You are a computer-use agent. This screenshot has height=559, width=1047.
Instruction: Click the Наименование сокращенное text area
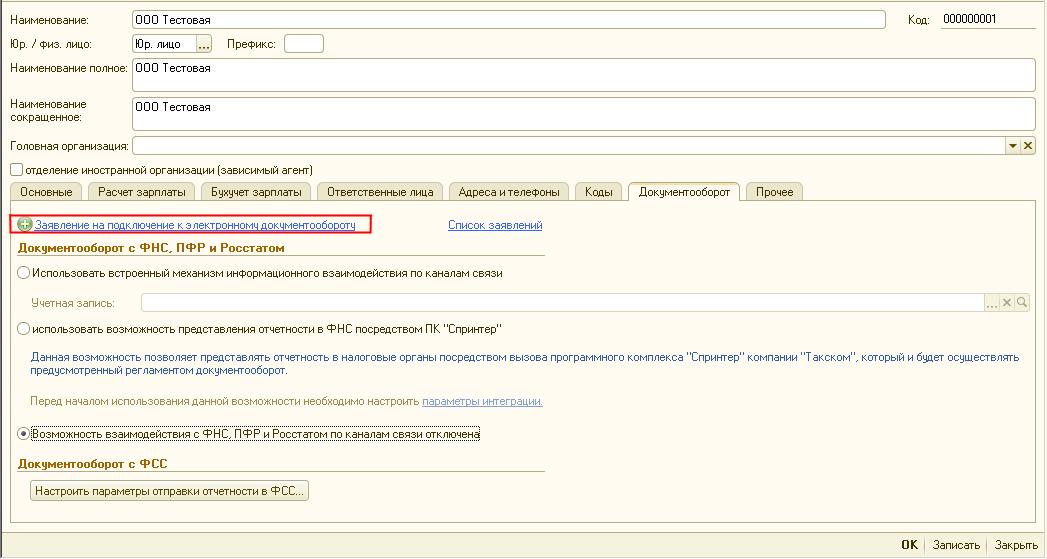pyautogui.click(x=584, y=114)
